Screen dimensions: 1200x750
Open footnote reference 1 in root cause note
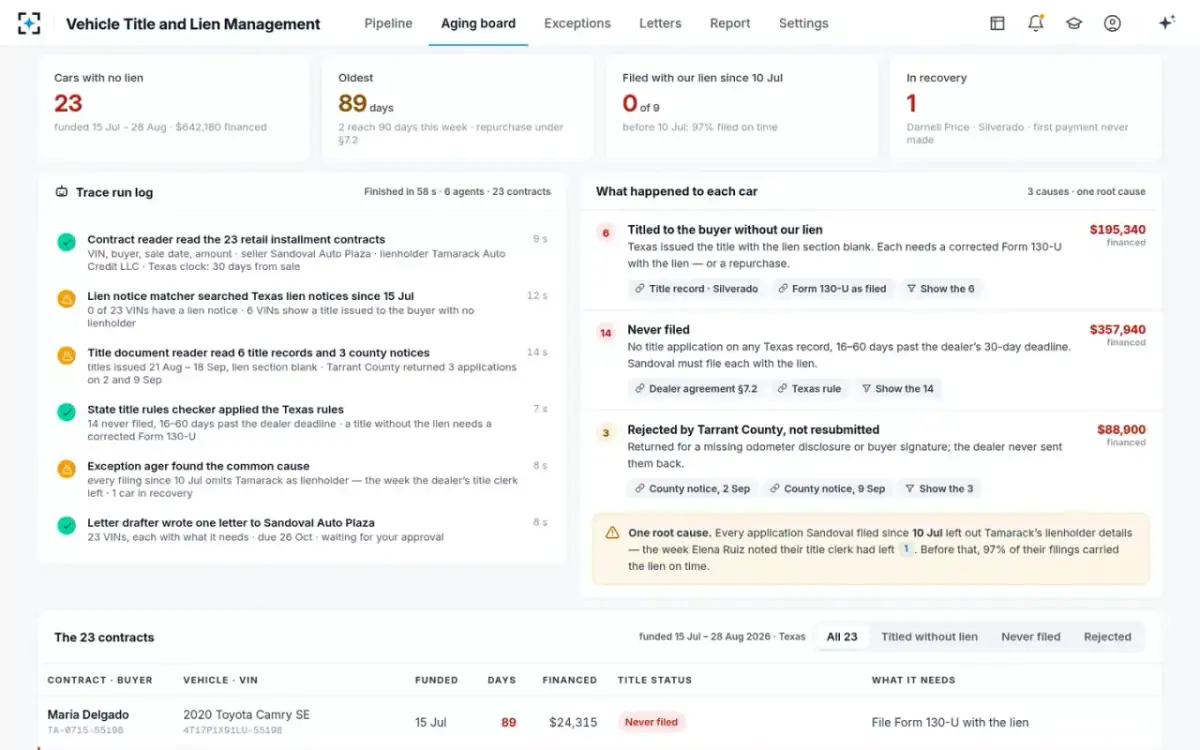tap(906, 549)
